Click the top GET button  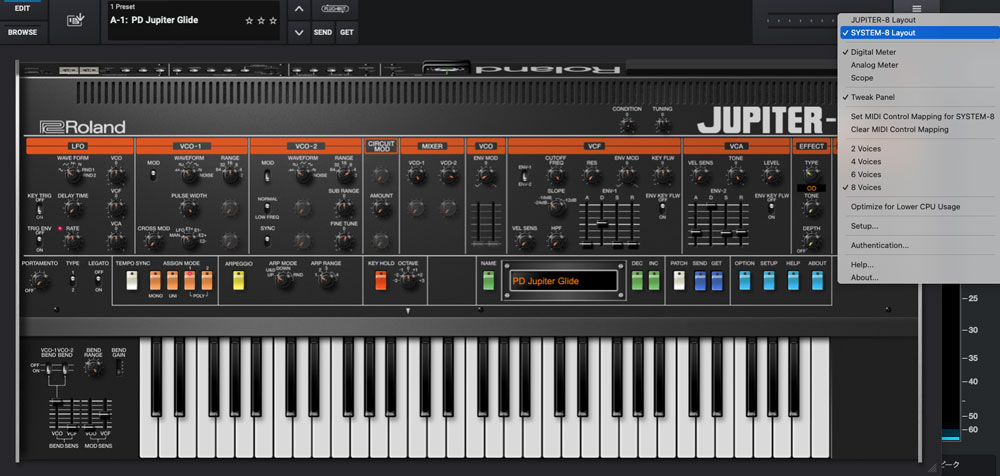coord(346,33)
